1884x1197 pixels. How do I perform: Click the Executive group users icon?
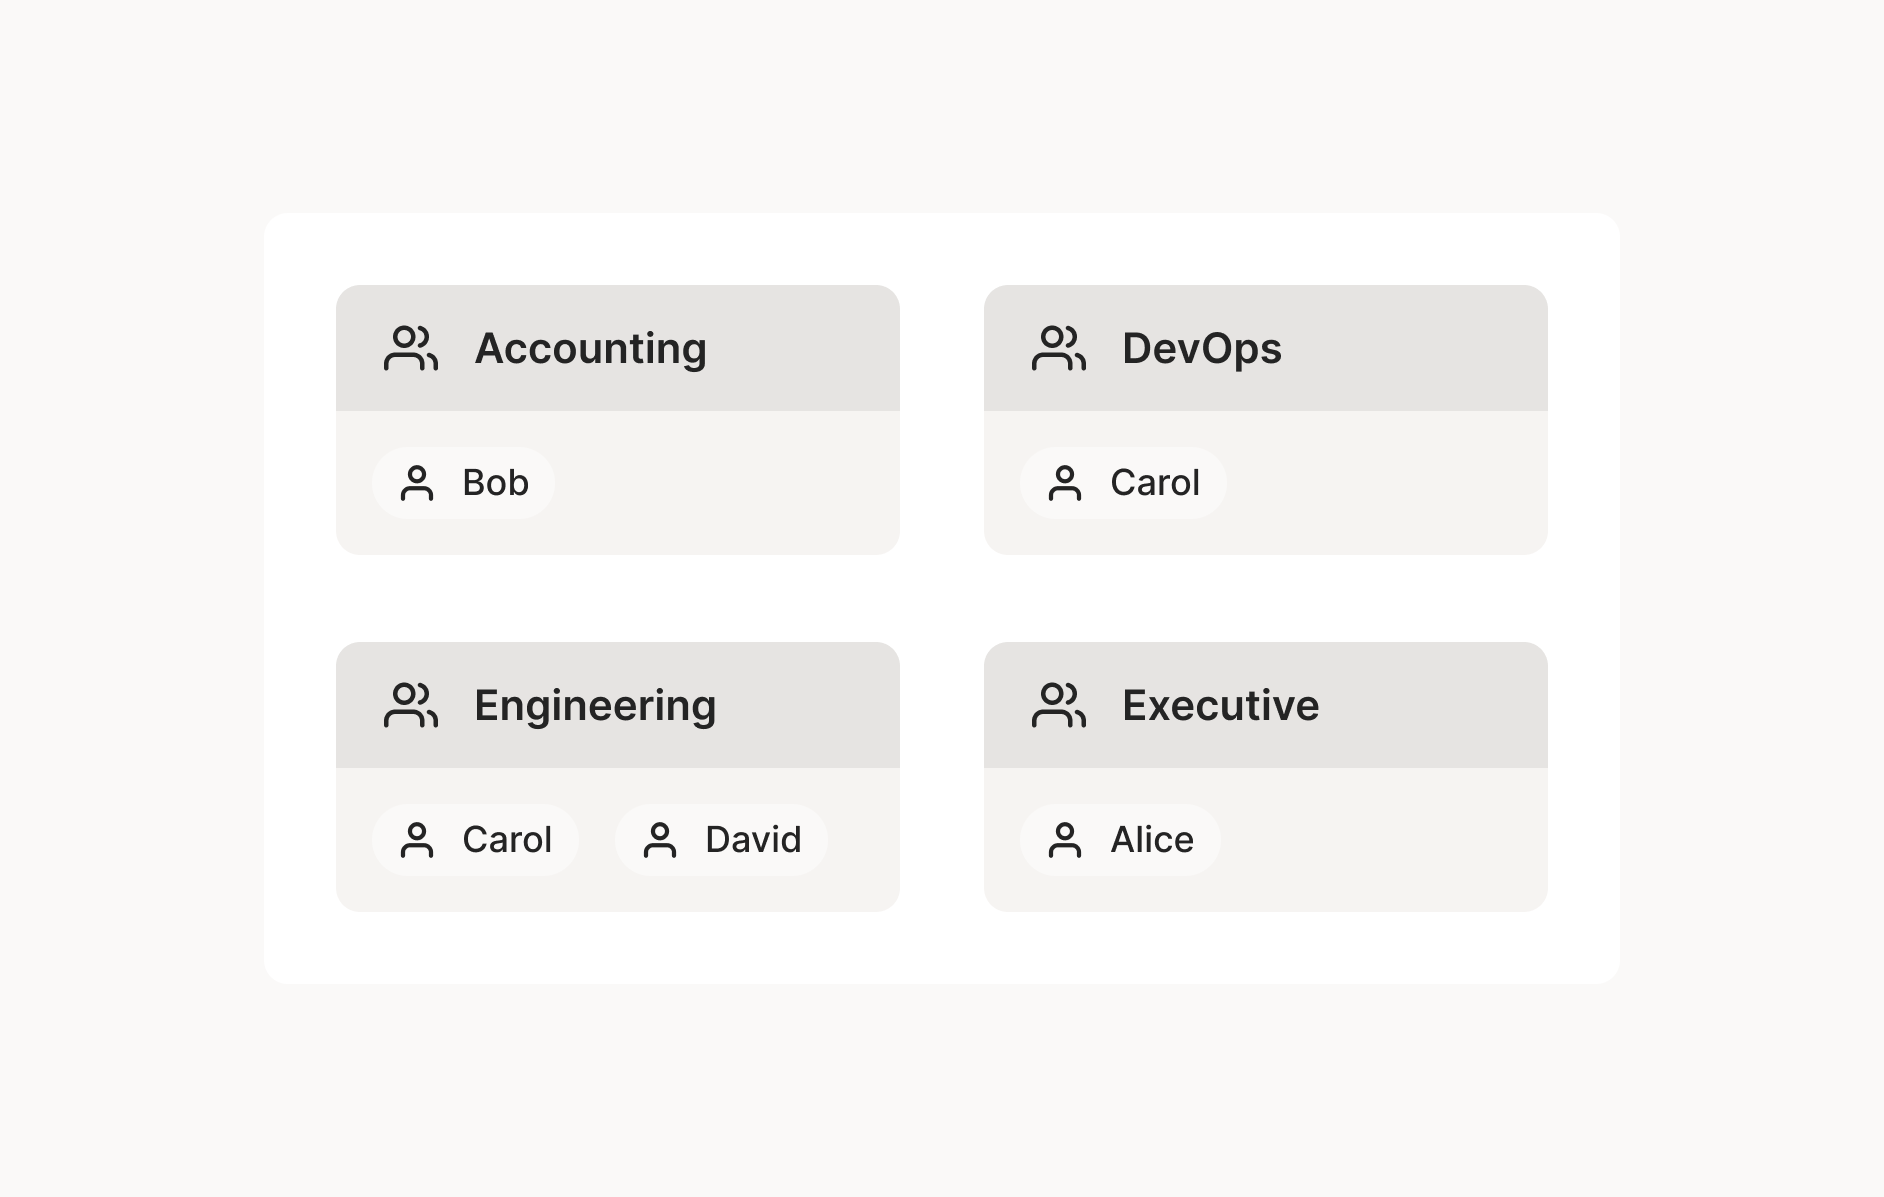1059,705
